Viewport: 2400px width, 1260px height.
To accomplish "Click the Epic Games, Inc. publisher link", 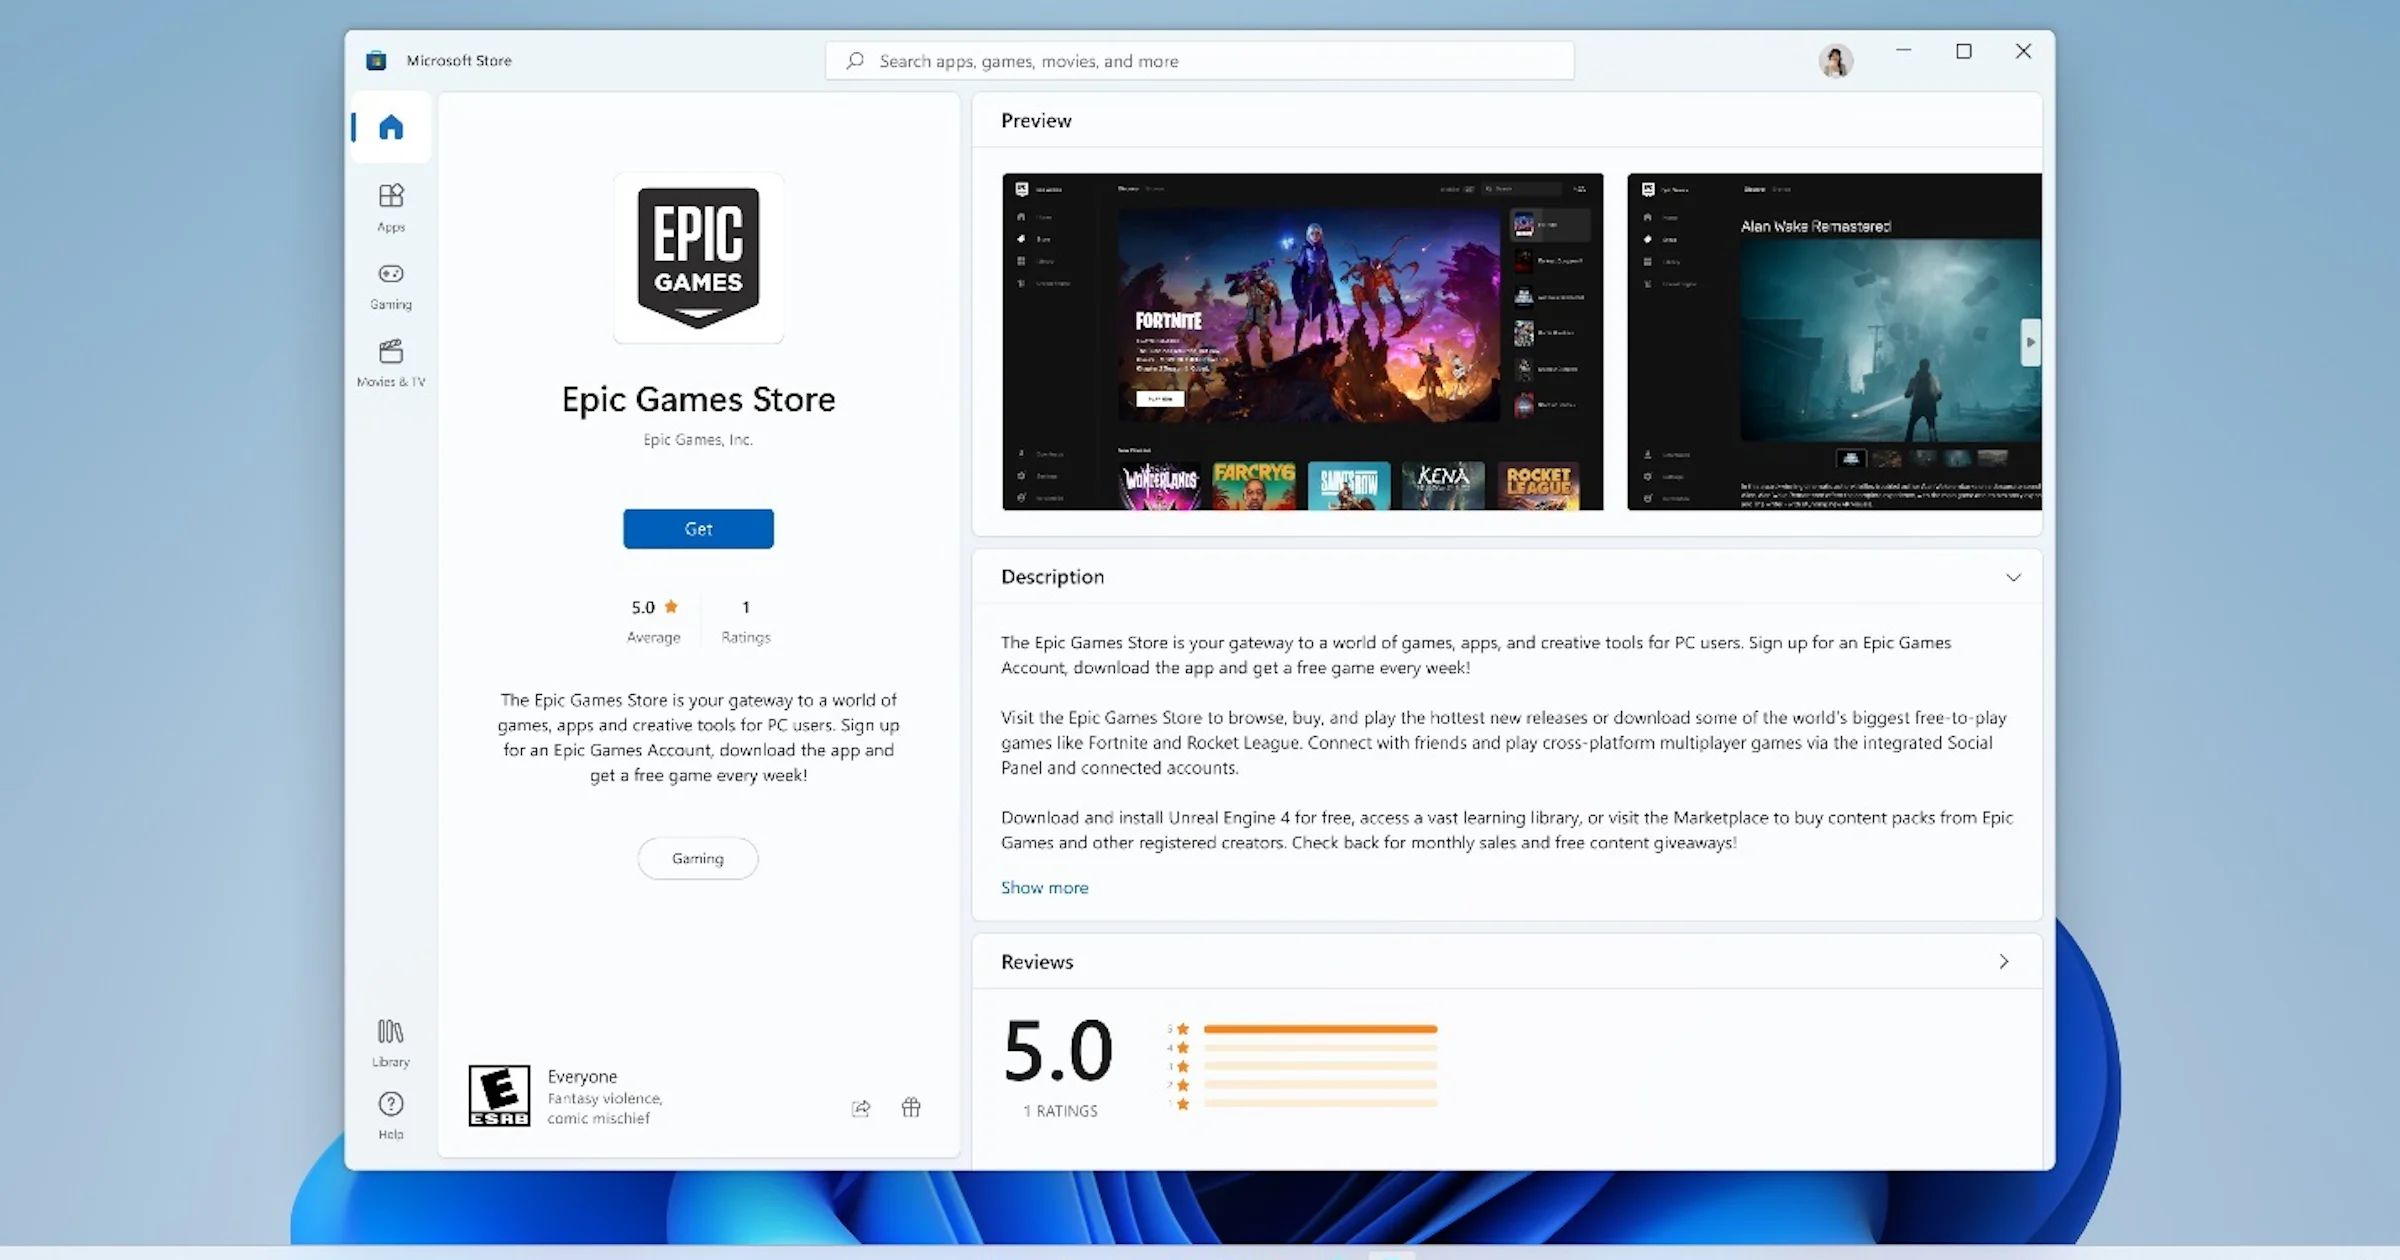I will [698, 439].
